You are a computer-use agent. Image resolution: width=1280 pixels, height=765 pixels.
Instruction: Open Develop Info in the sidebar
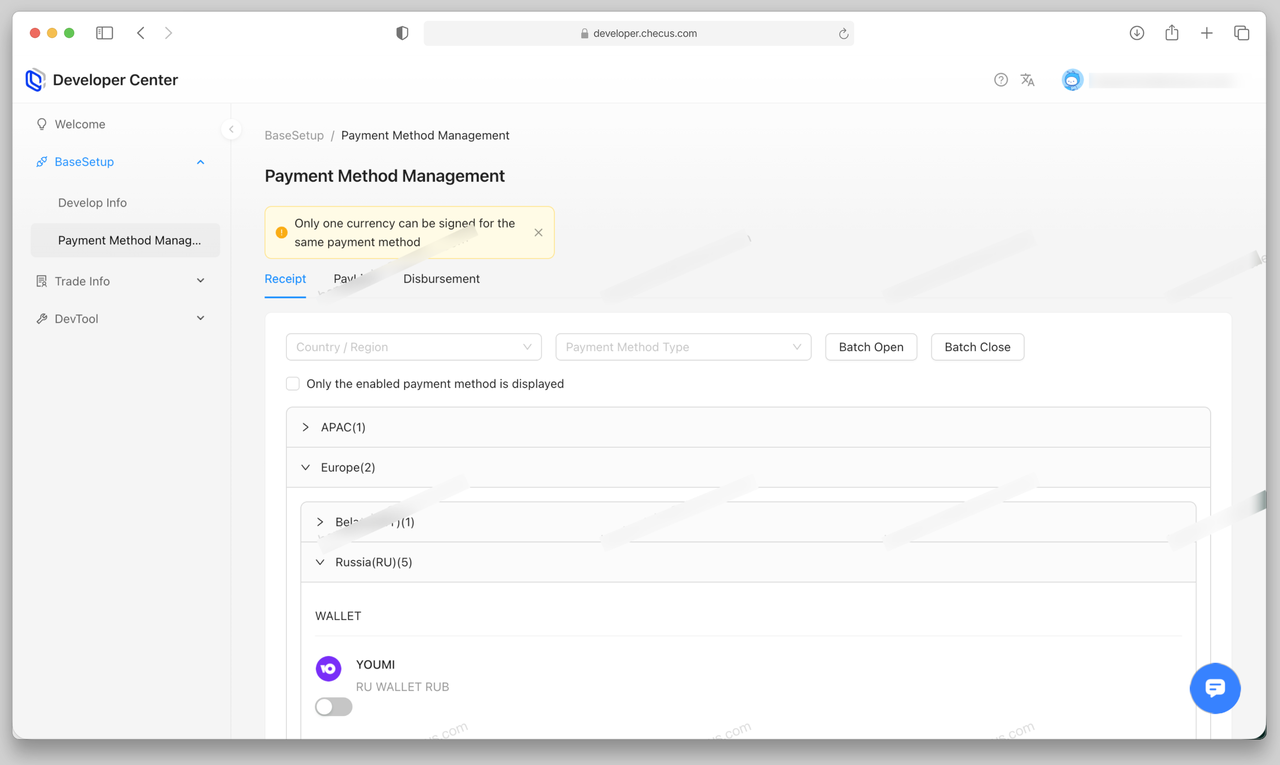click(92, 203)
